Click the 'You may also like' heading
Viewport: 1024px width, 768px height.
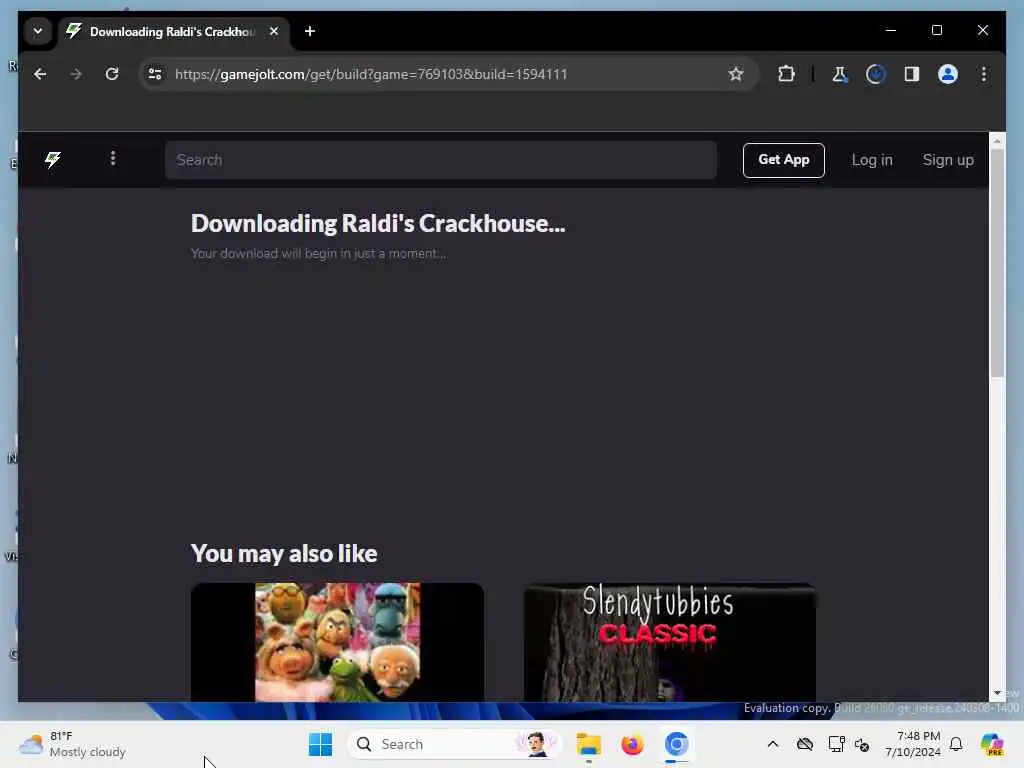(x=284, y=554)
